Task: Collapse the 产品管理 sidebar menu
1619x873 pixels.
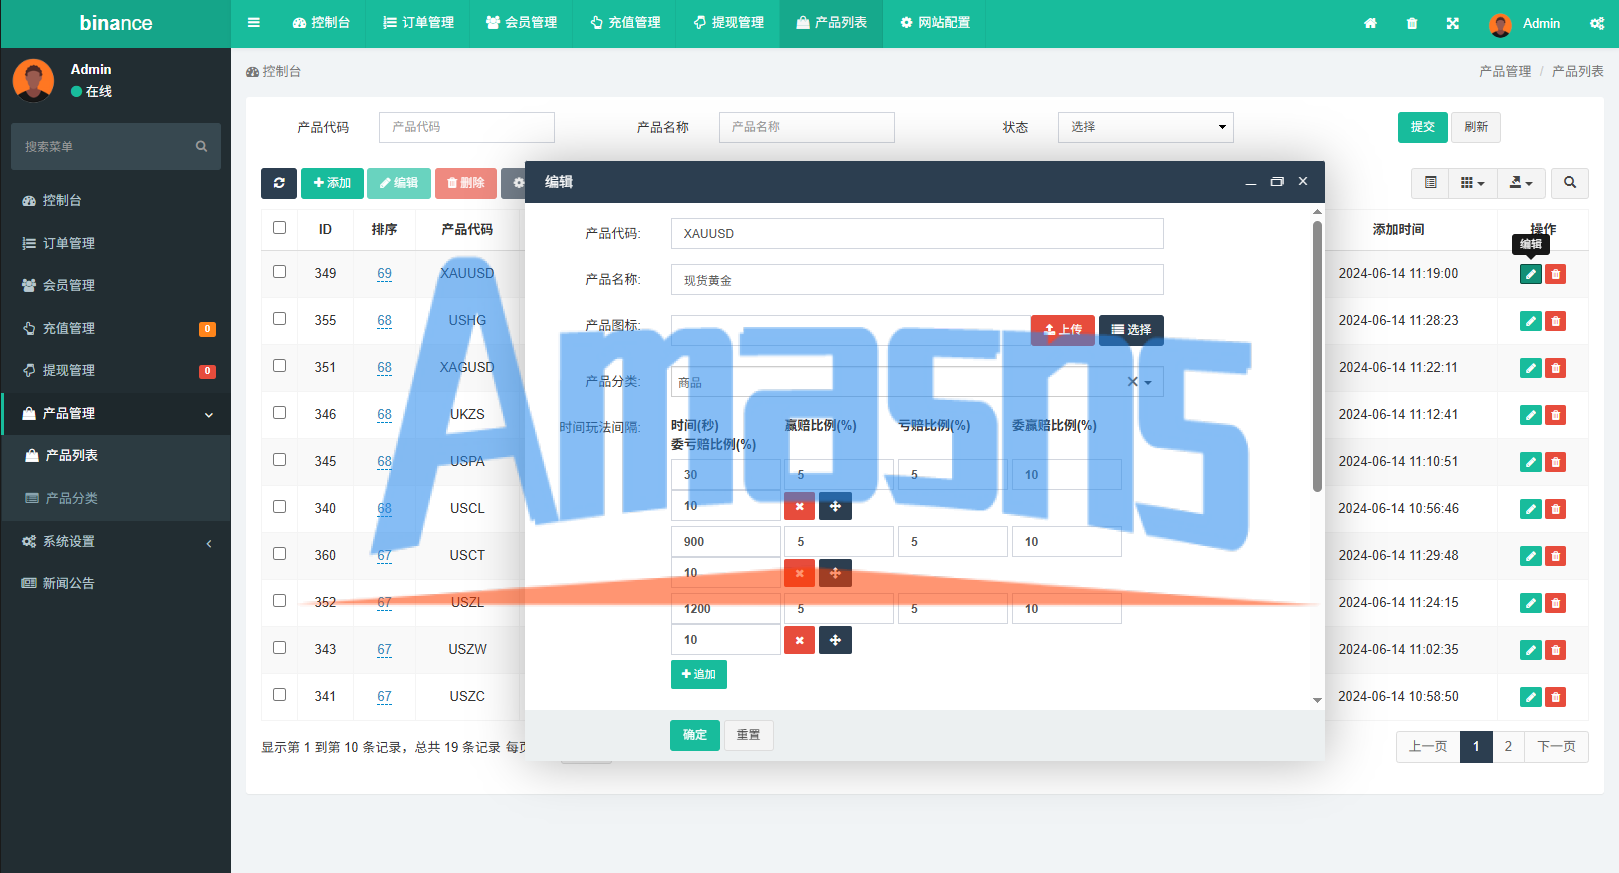Action: (x=116, y=413)
